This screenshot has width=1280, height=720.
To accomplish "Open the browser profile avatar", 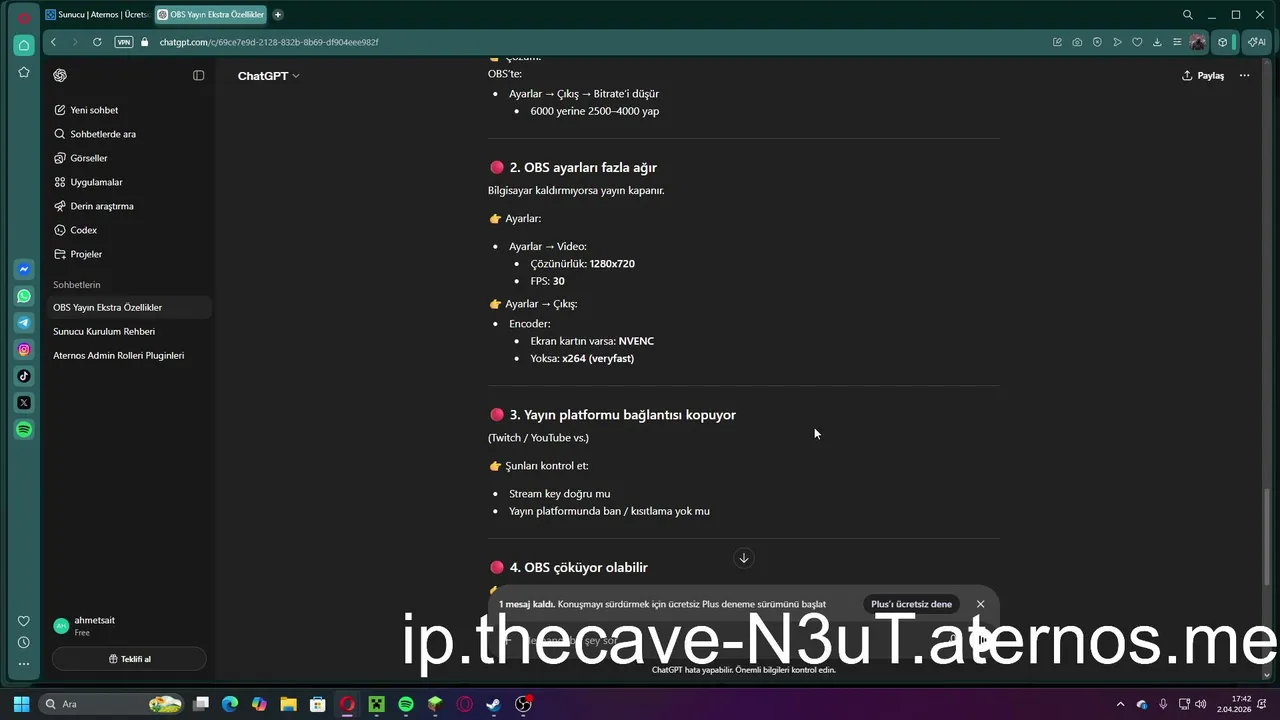I will tap(1198, 42).
